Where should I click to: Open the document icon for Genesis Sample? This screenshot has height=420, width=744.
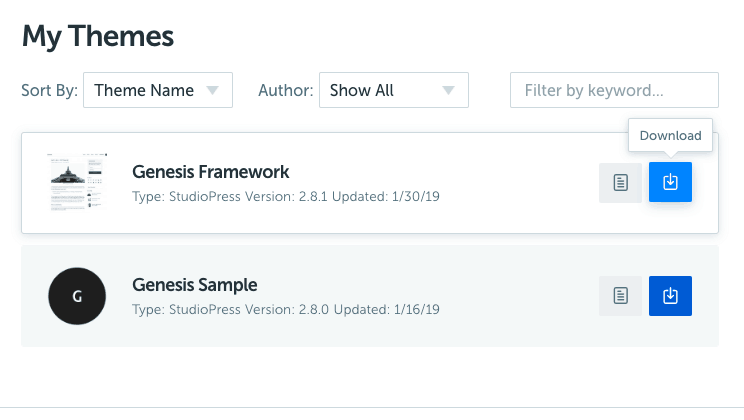620,296
